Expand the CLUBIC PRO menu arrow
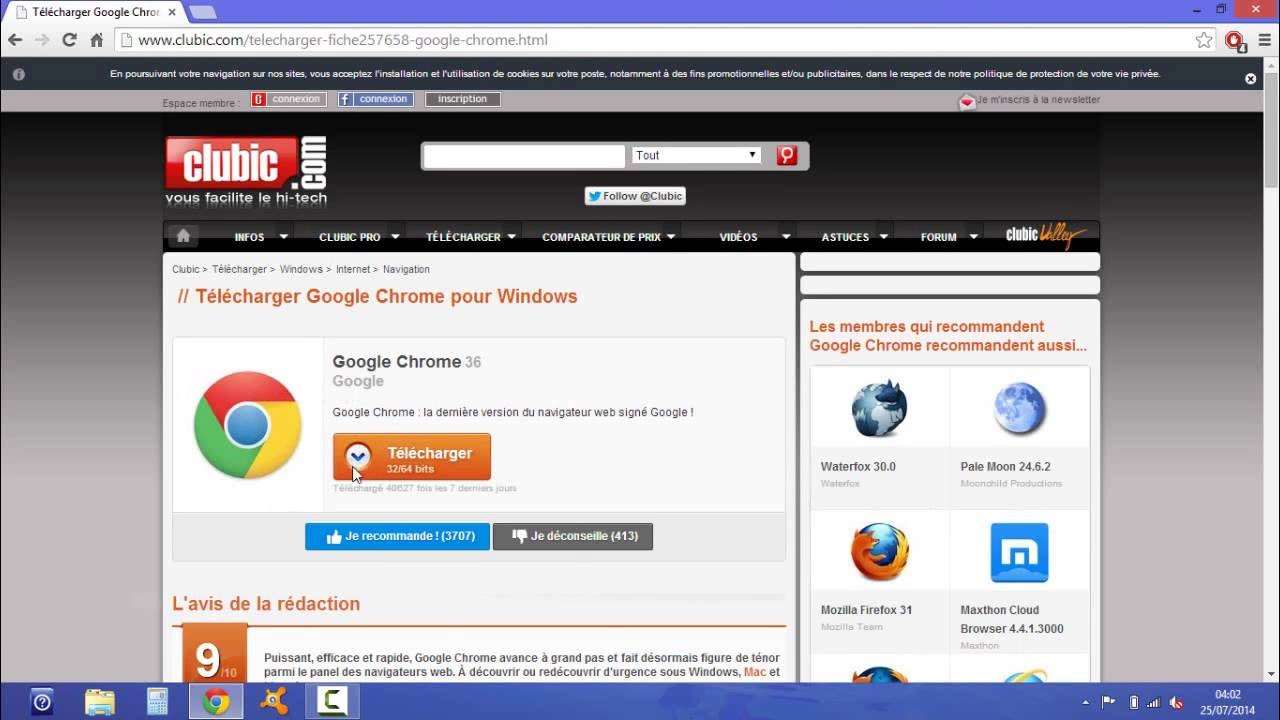The width and height of the screenshot is (1280, 720). pos(395,237)
